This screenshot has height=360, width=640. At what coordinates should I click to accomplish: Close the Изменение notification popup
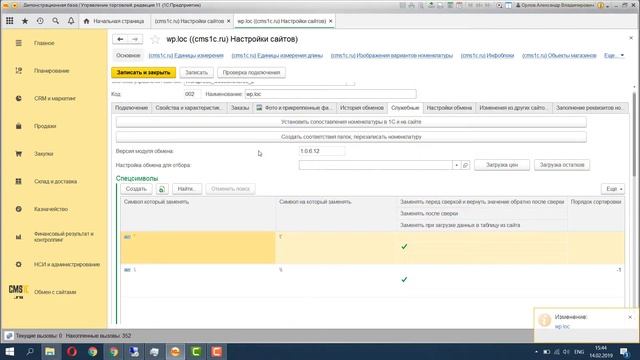tap(630, 317)
